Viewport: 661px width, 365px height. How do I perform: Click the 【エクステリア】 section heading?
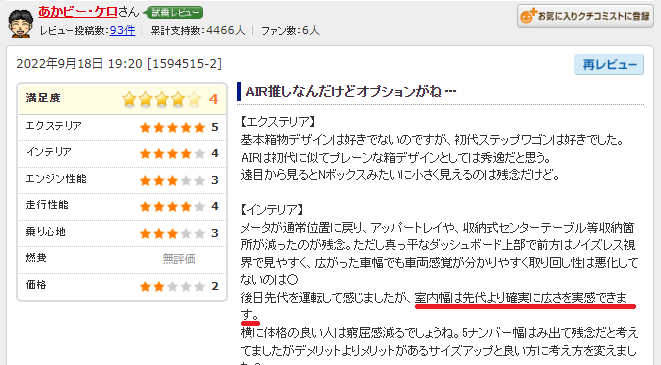[278, 122]
